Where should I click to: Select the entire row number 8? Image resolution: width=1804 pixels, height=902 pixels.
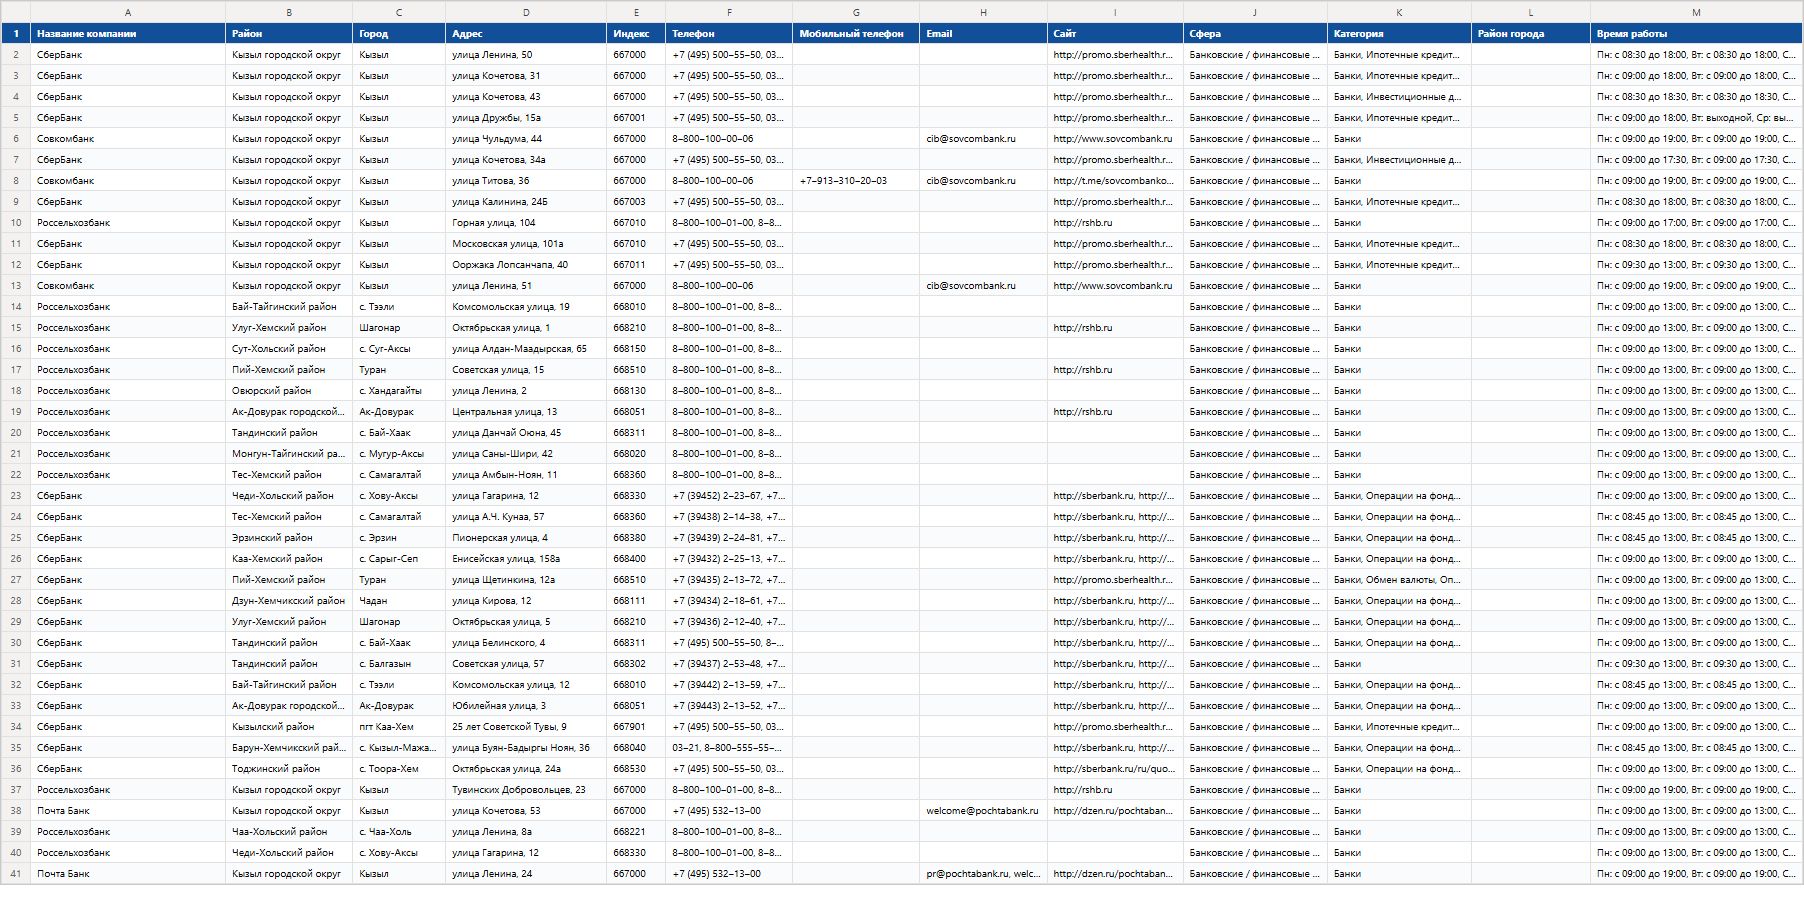(16, 181)
